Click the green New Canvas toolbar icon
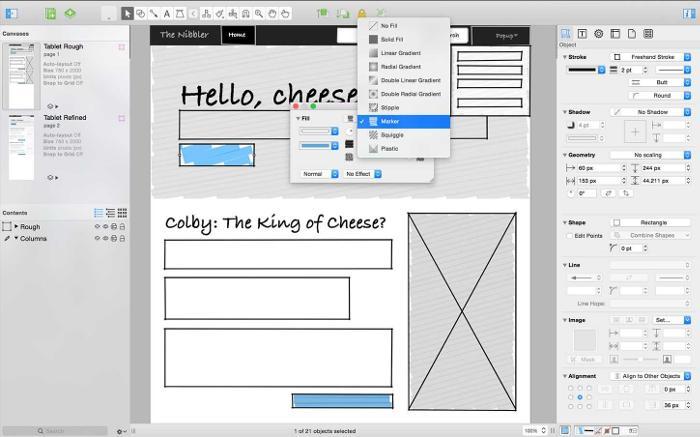The image size is (700, 437). coord(50,13)
